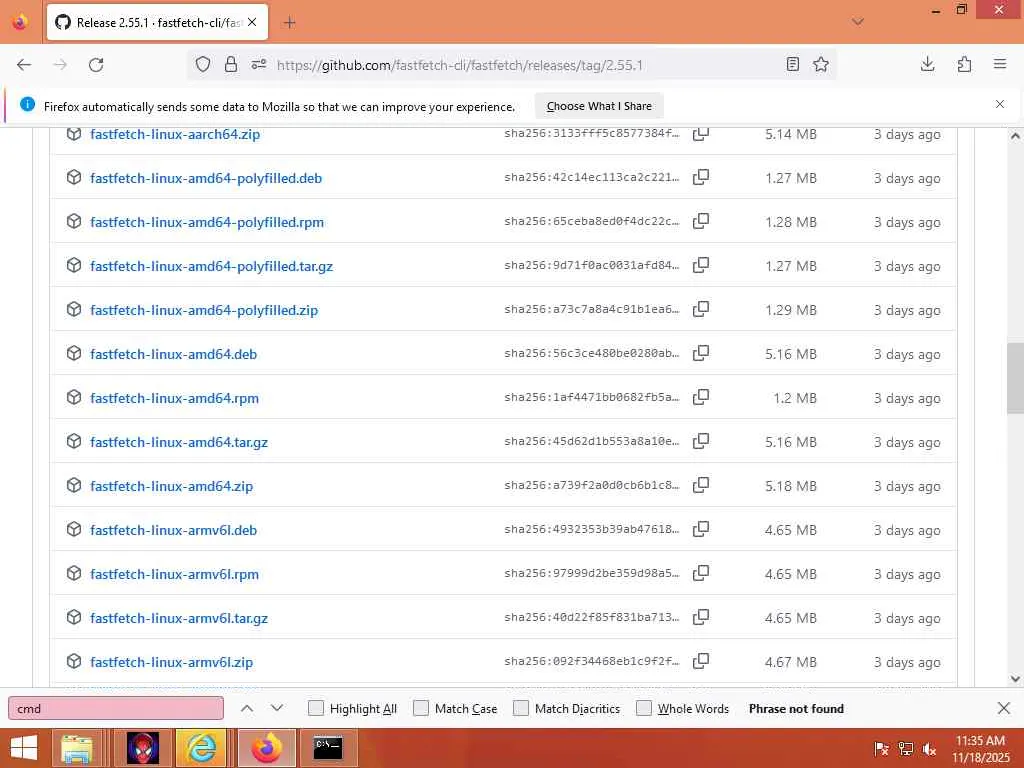Open Windows Start menu
Viewport: 1024px width, 768px height.
(x=24, y=748)
